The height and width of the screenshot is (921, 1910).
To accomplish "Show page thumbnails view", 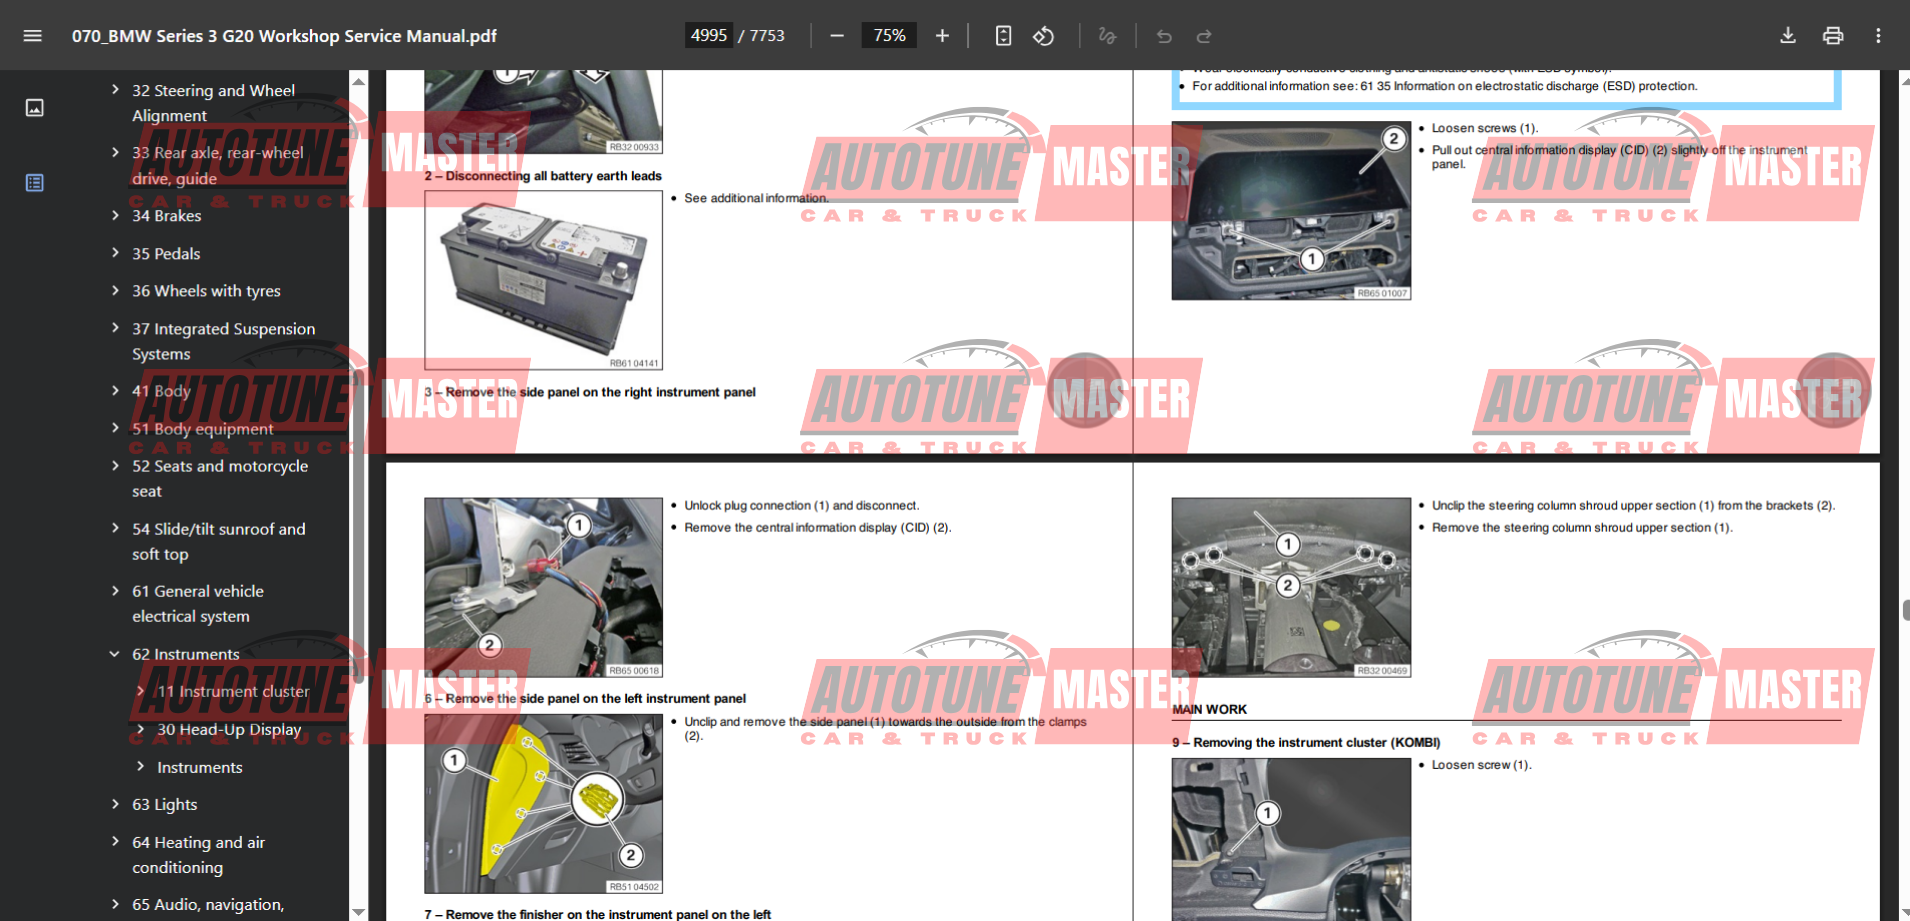I will pos(34,108).
